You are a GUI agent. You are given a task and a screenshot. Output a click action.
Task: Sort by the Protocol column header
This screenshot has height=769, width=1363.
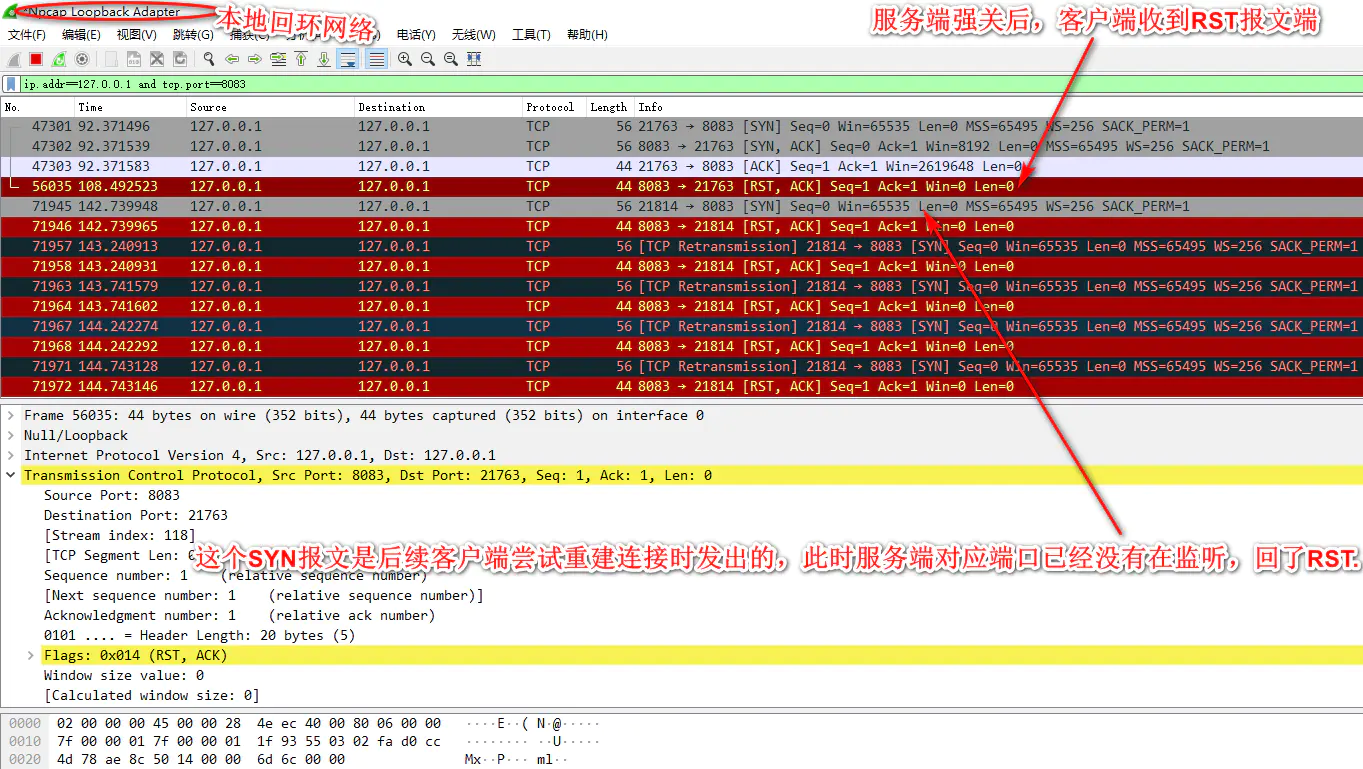coord(555,107)
